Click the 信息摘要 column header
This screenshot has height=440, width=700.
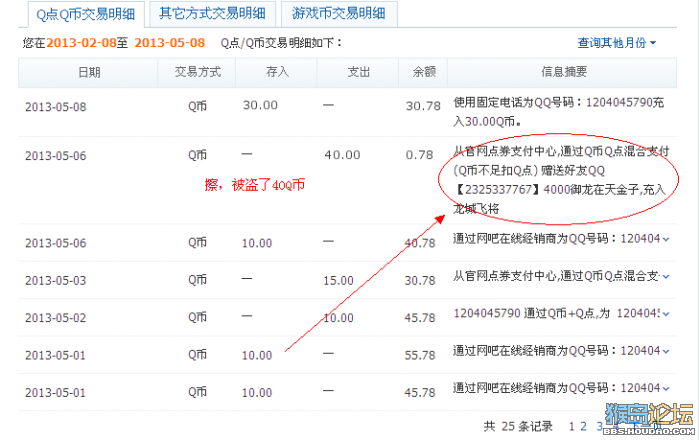pos(564,72)
